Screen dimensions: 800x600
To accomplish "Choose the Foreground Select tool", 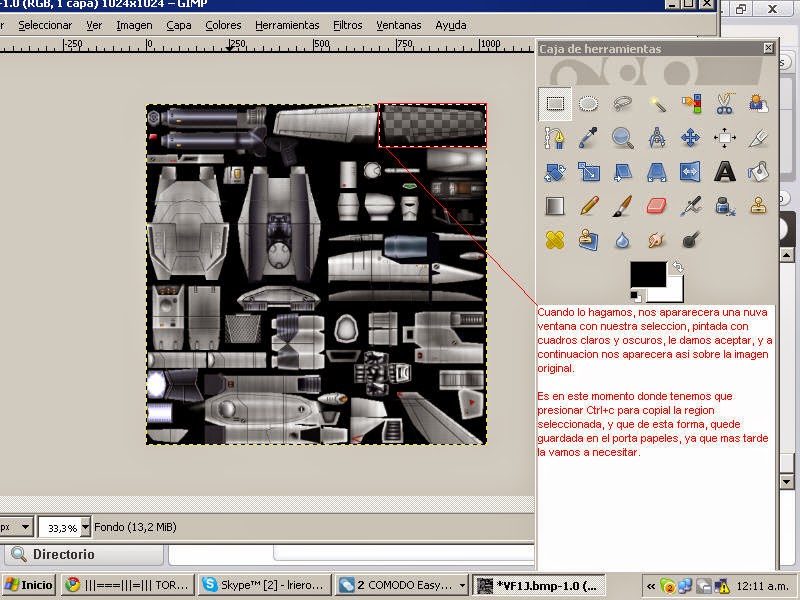I will 759,104.
